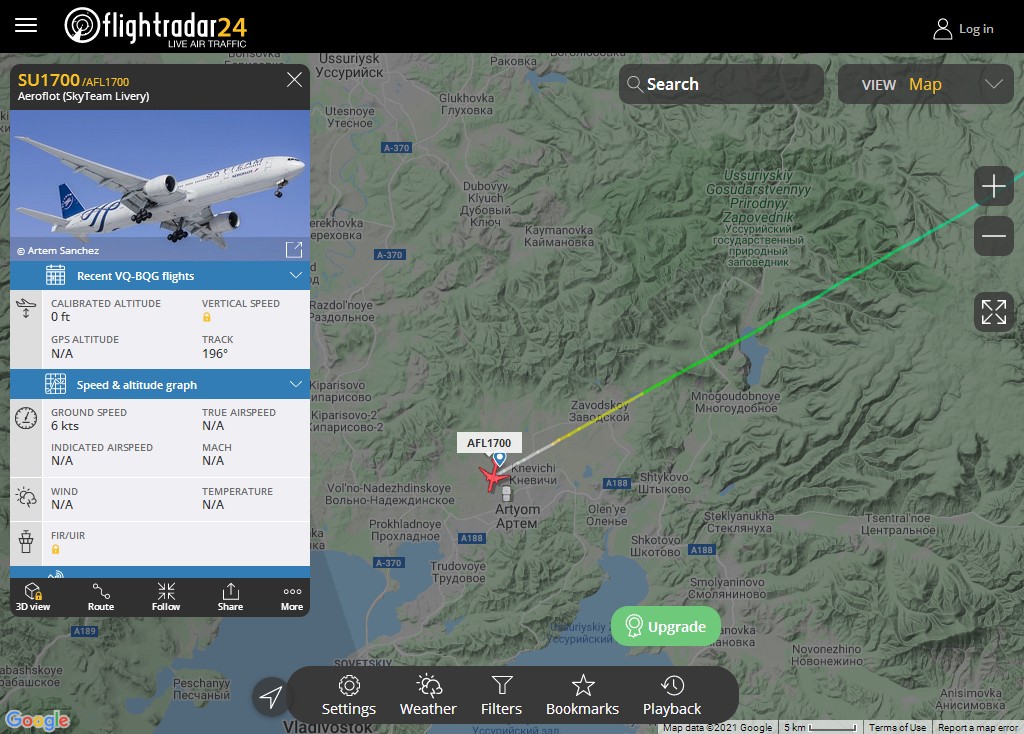This screenshot has height=734, width=1024.
Task: Show the Weather layers
Action: 428,695
